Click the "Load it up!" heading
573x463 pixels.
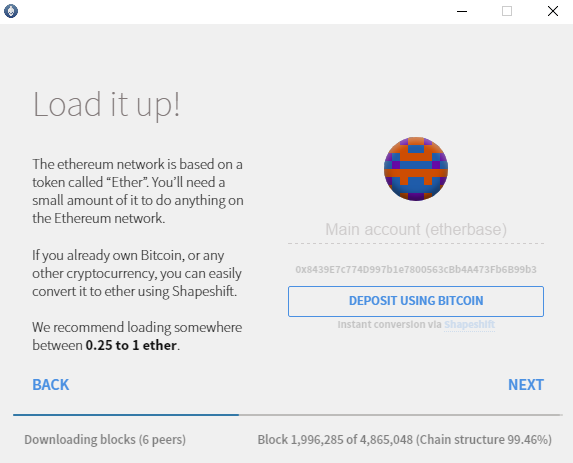(x=106, y=105)
